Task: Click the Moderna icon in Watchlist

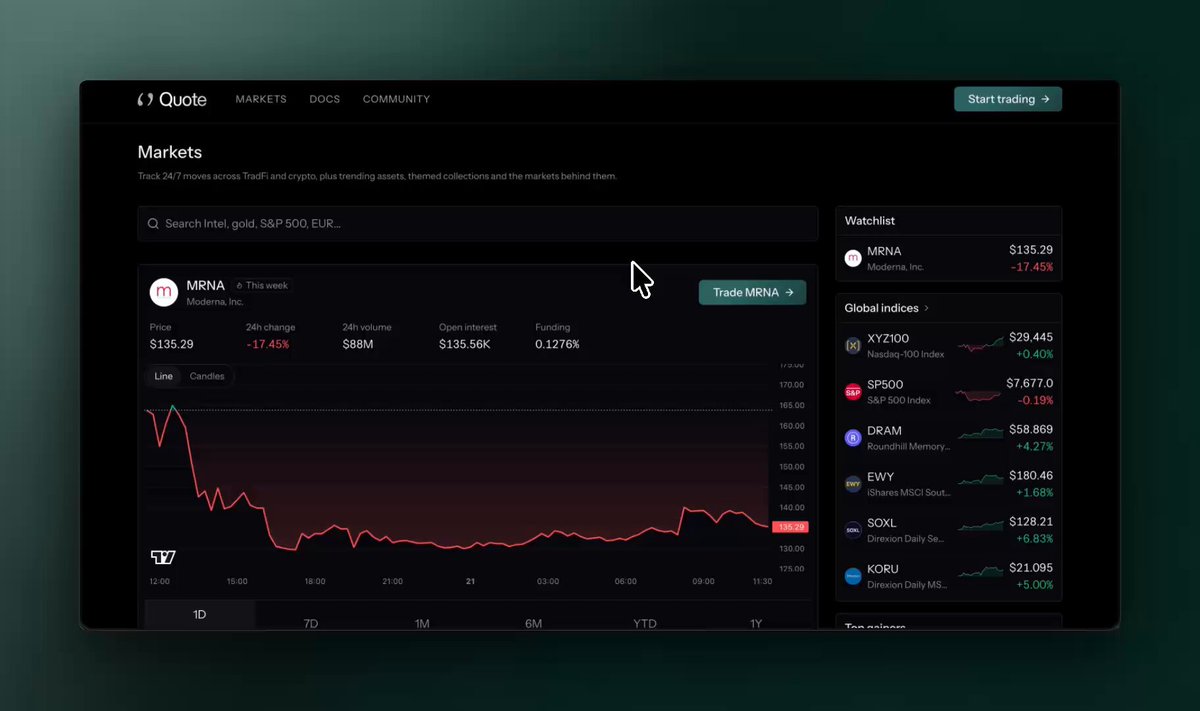Action: pos(853,258)
